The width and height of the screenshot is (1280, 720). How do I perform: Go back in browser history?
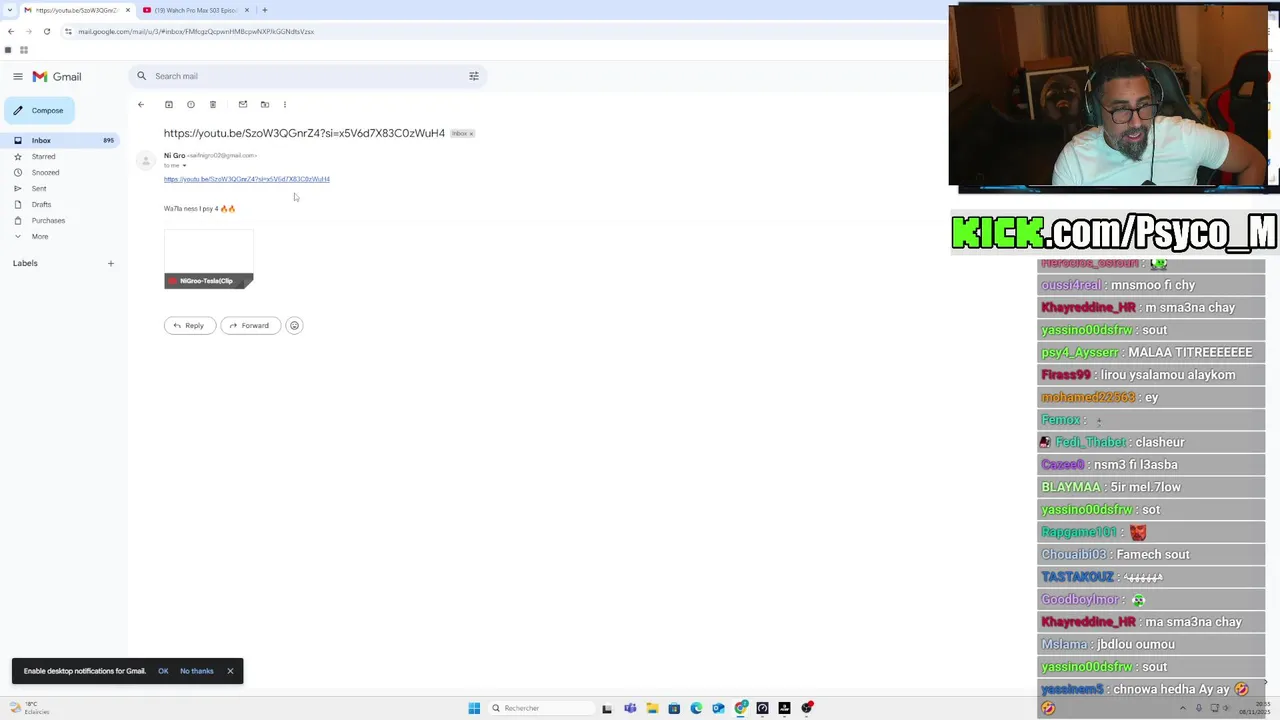[x=11, y=31]
